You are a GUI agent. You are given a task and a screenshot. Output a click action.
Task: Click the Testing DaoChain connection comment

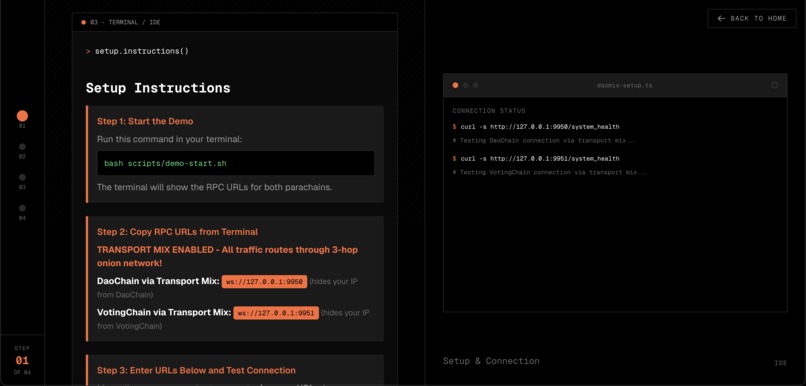544,140
